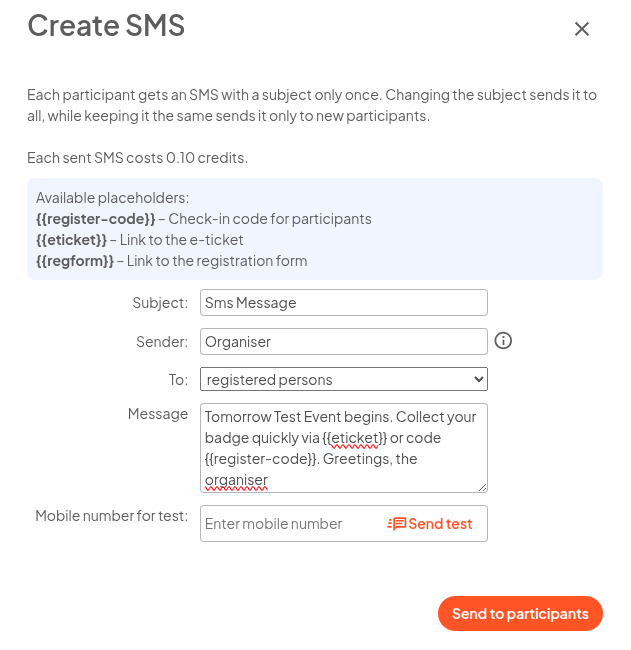This screenshot has height=650, width=631.
Task: Select the {{regform}} placeholder in the hint box
Action: coord(75,261)
